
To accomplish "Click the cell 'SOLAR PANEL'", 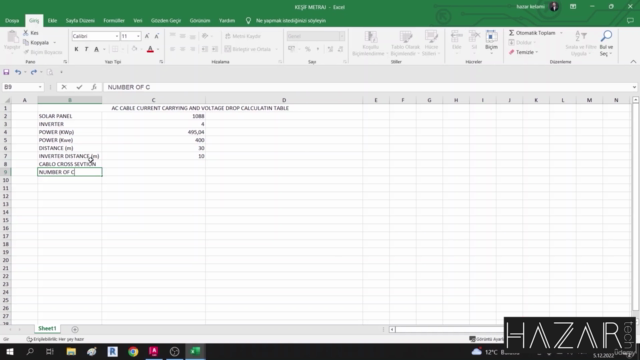I will 69,116.
